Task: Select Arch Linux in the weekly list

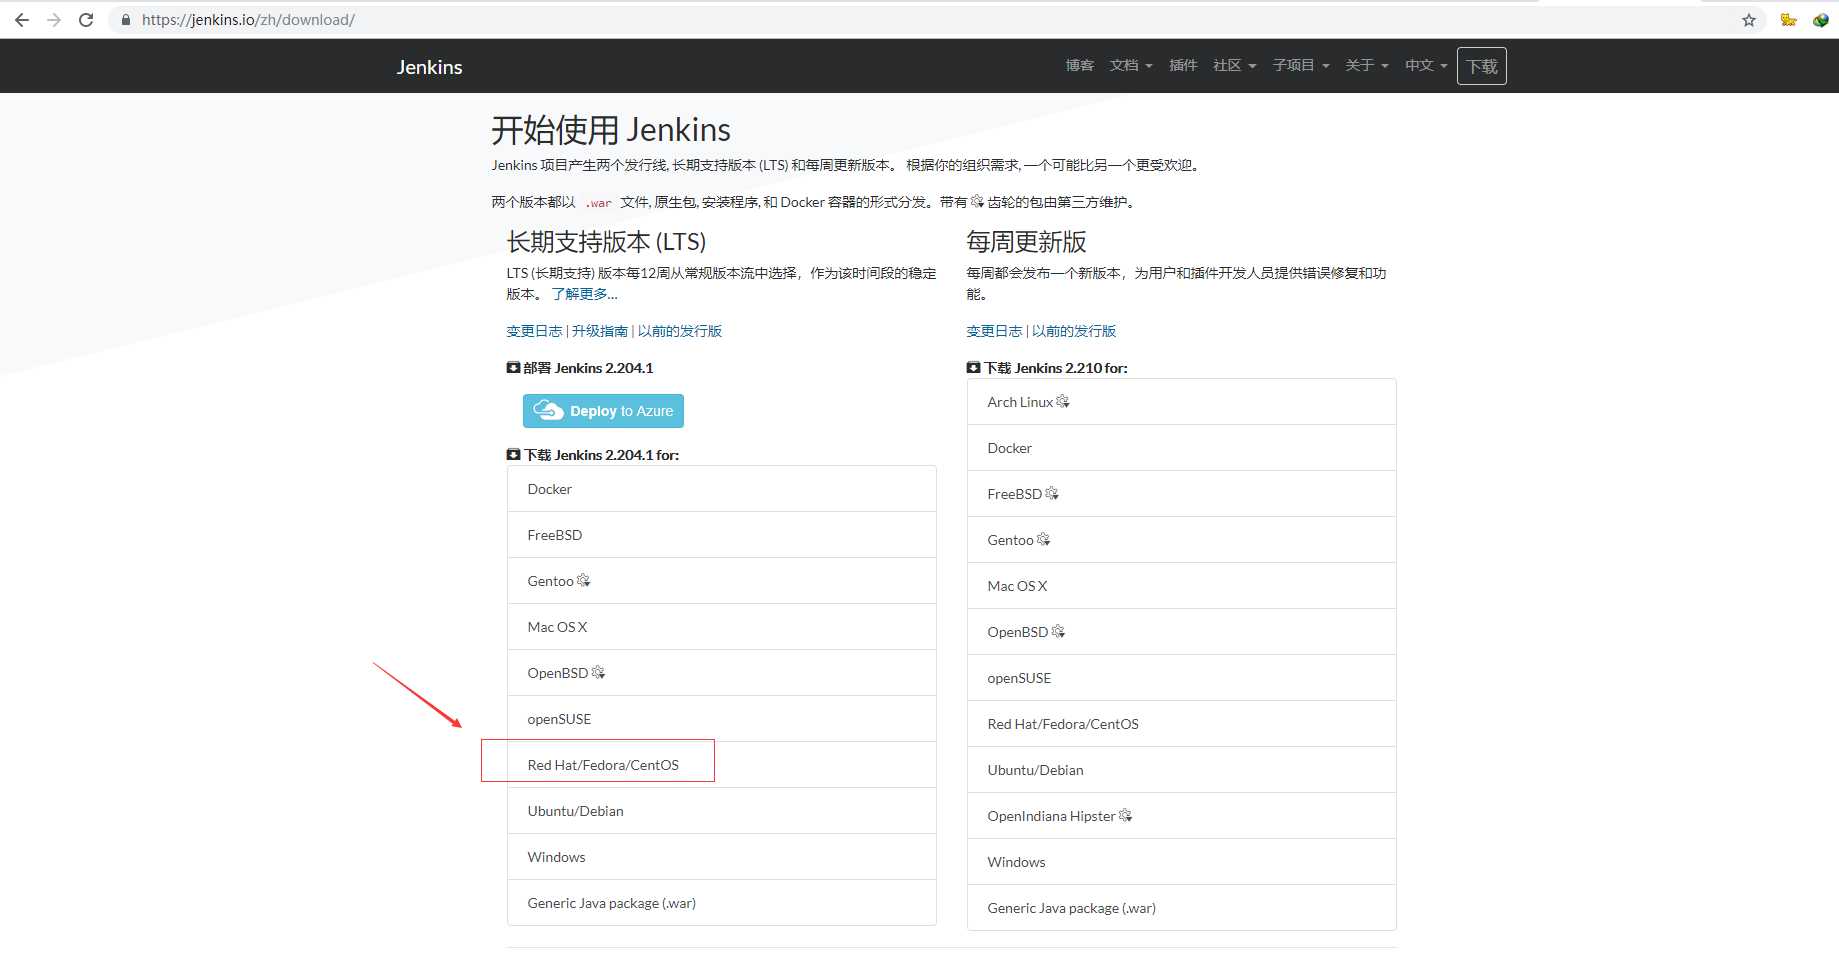Action: point(1182,402)
